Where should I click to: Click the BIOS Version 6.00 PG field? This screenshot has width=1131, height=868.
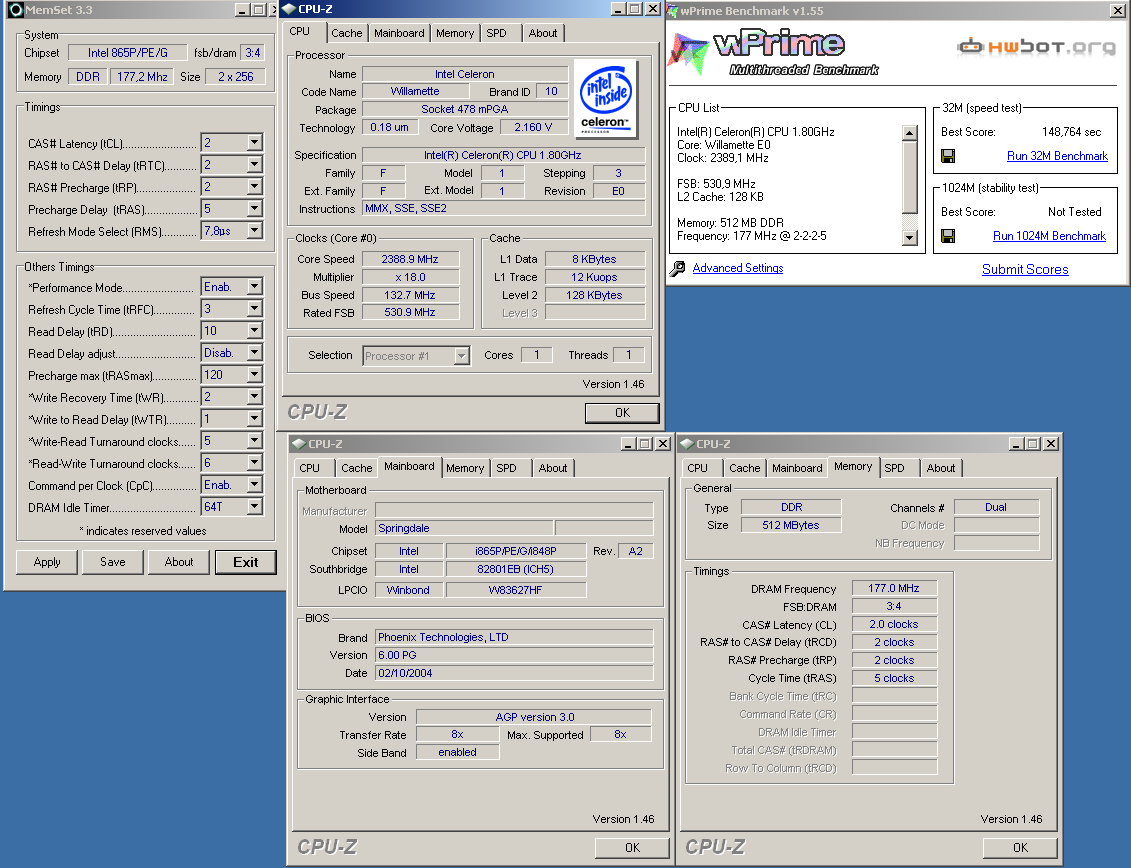pos(514,655)
